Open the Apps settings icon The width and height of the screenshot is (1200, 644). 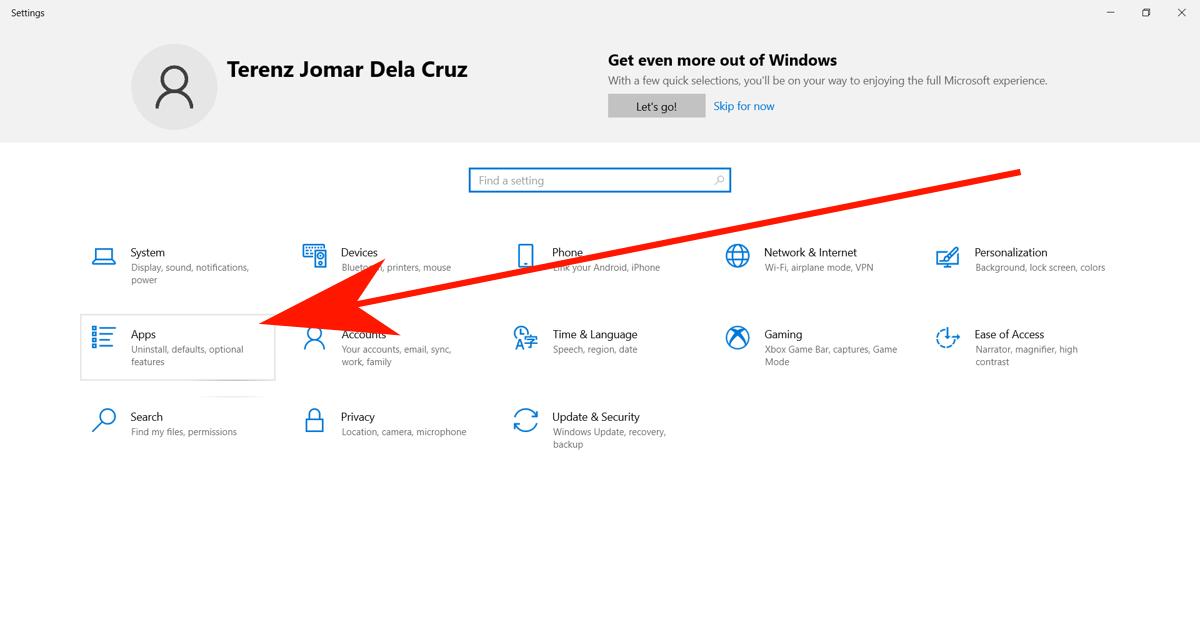click(x=104, y=339)
